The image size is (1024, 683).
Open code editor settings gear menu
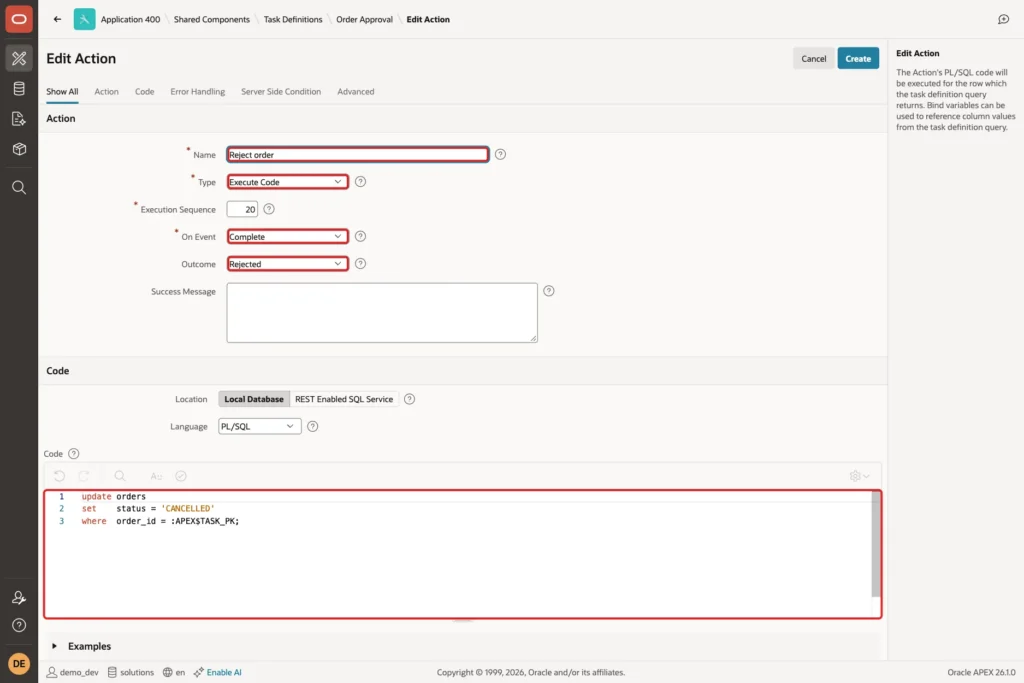point(859,476)
